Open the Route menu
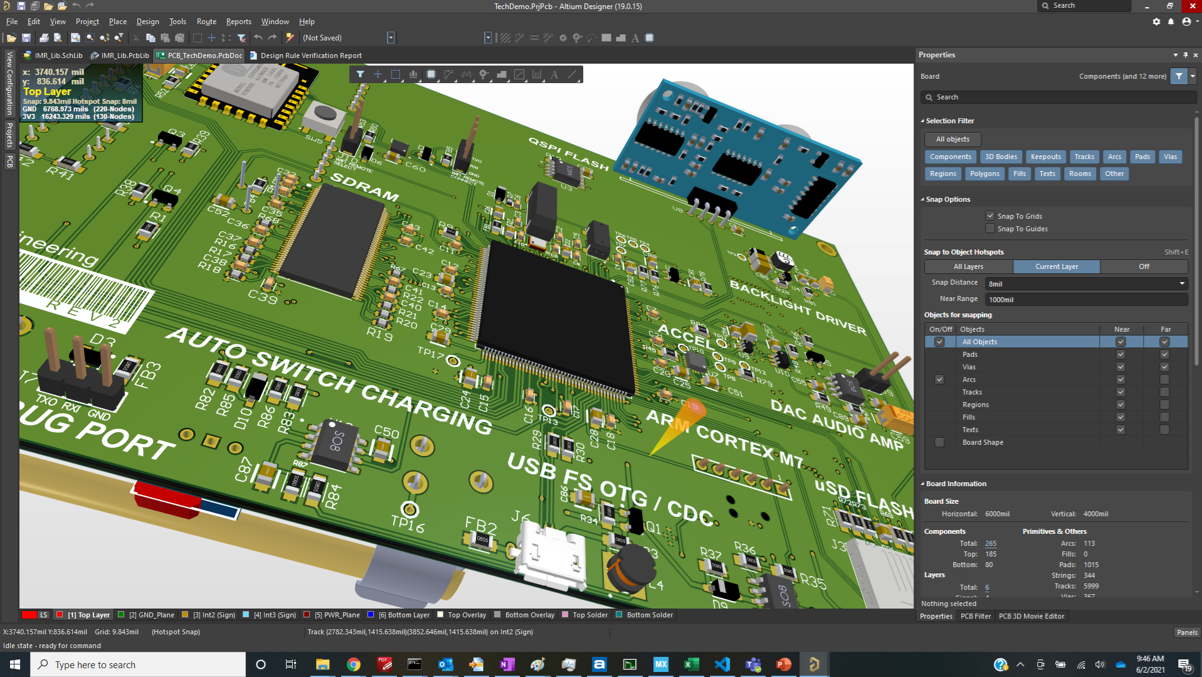 pos(206,21)
